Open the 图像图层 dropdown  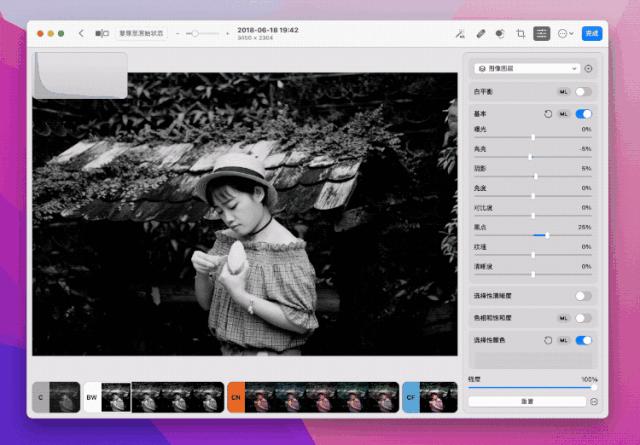pyautogui.click(x=526, y=69)
